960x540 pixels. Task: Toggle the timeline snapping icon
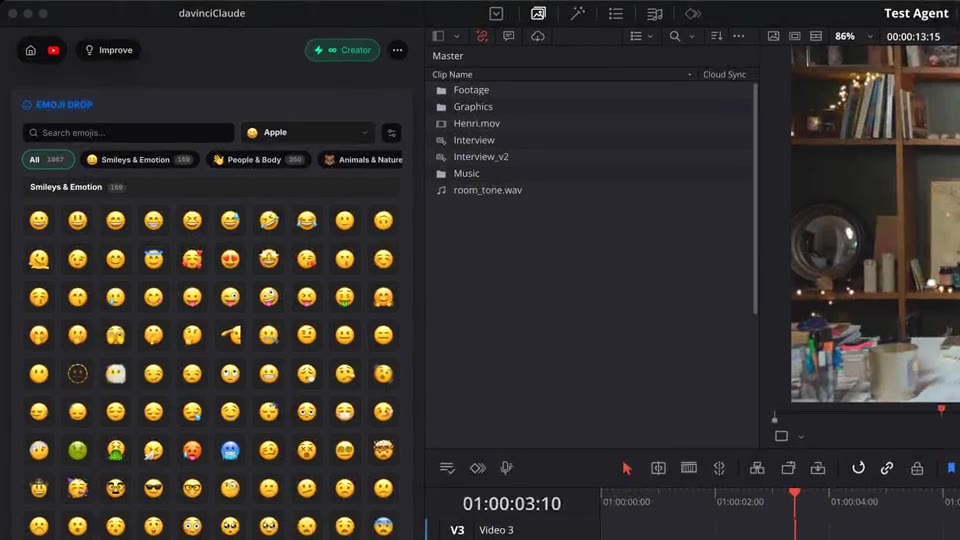tap(858, 468)
